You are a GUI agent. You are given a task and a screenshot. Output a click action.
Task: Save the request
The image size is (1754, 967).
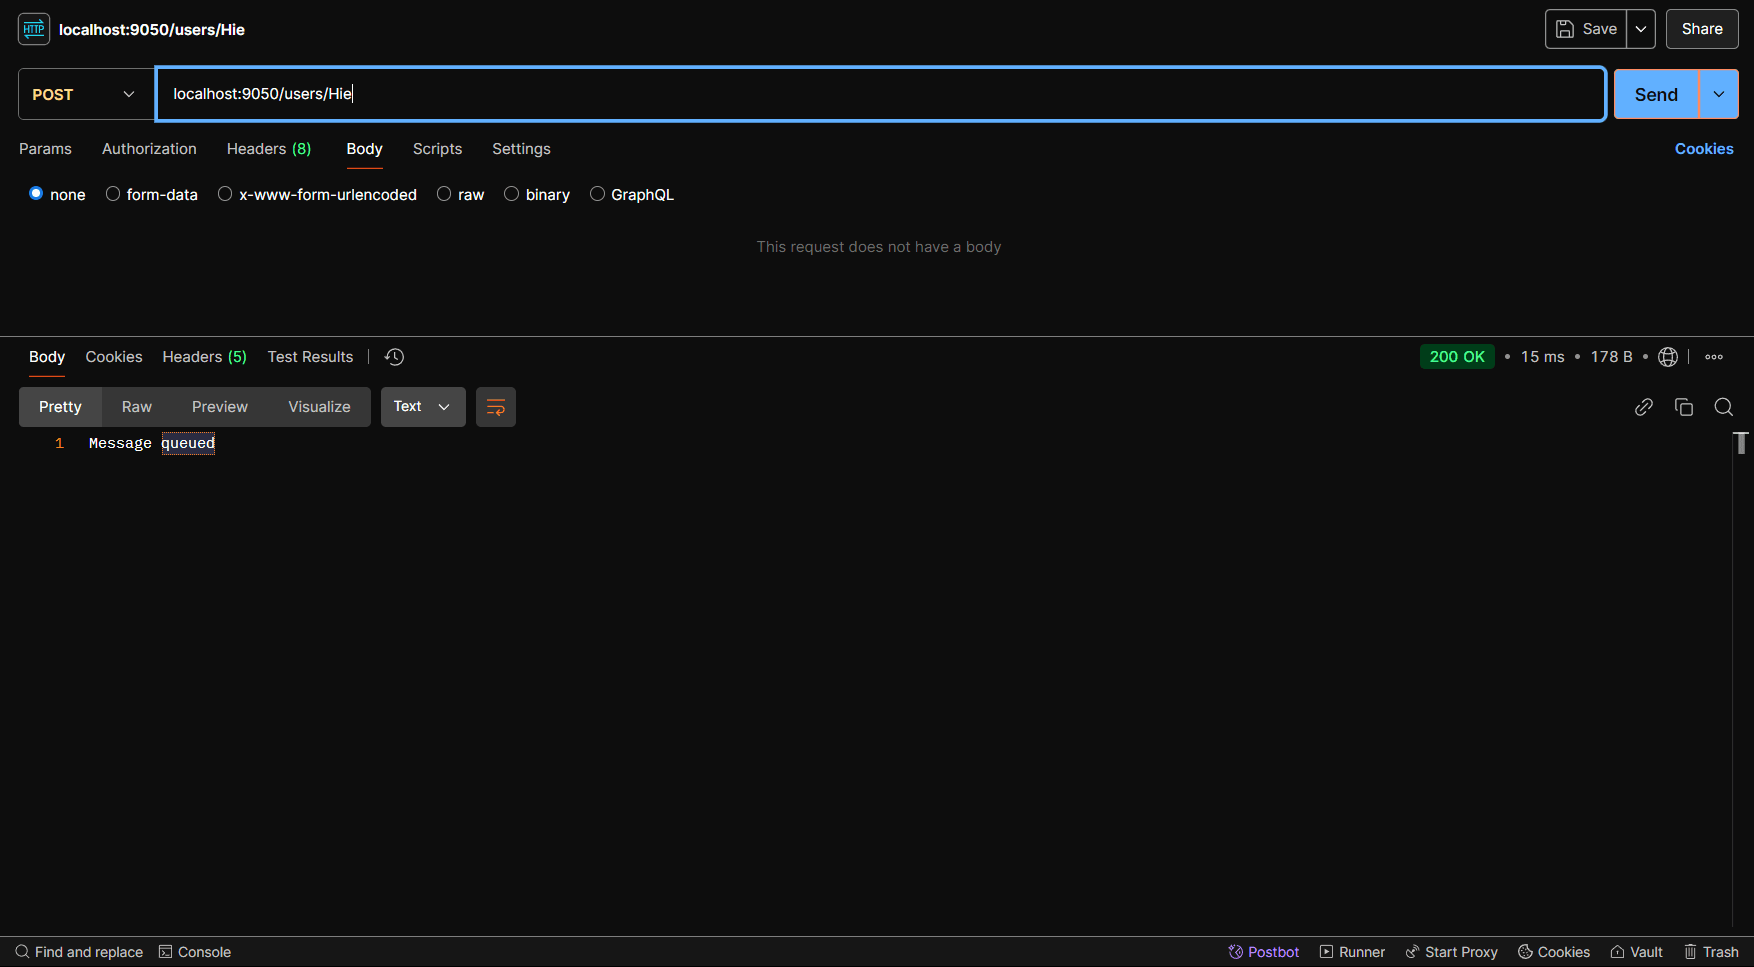tap(1586, 29)
